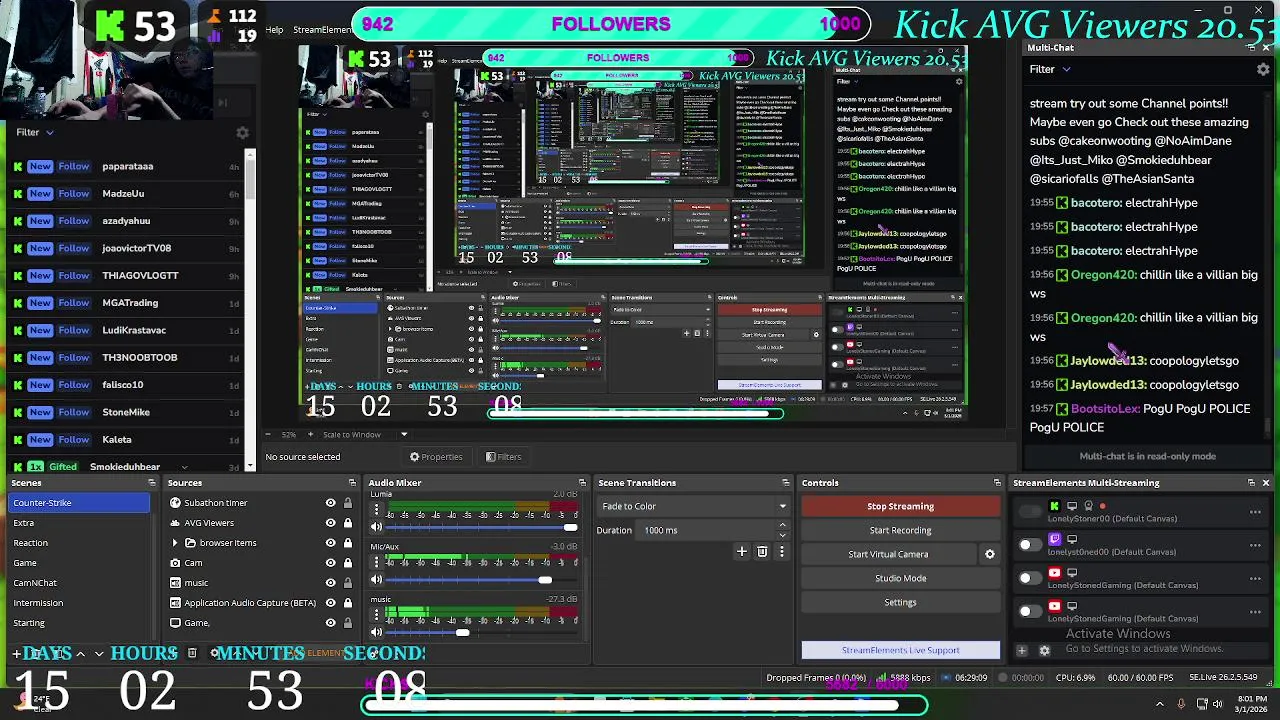1280x720 pixels.
Task: Open Multi-Chat settings gear icon
Action: 1263,69
